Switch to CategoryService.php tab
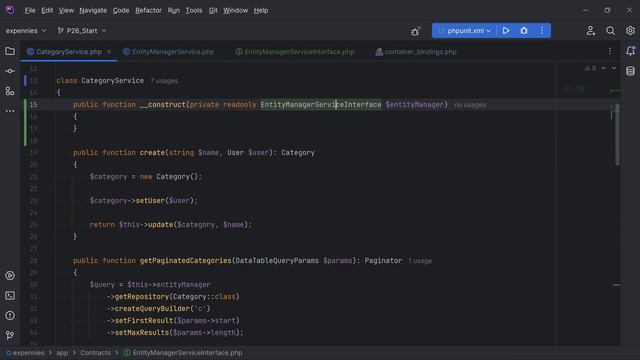This screenshot has height=360, width=640. pos(69,52)
